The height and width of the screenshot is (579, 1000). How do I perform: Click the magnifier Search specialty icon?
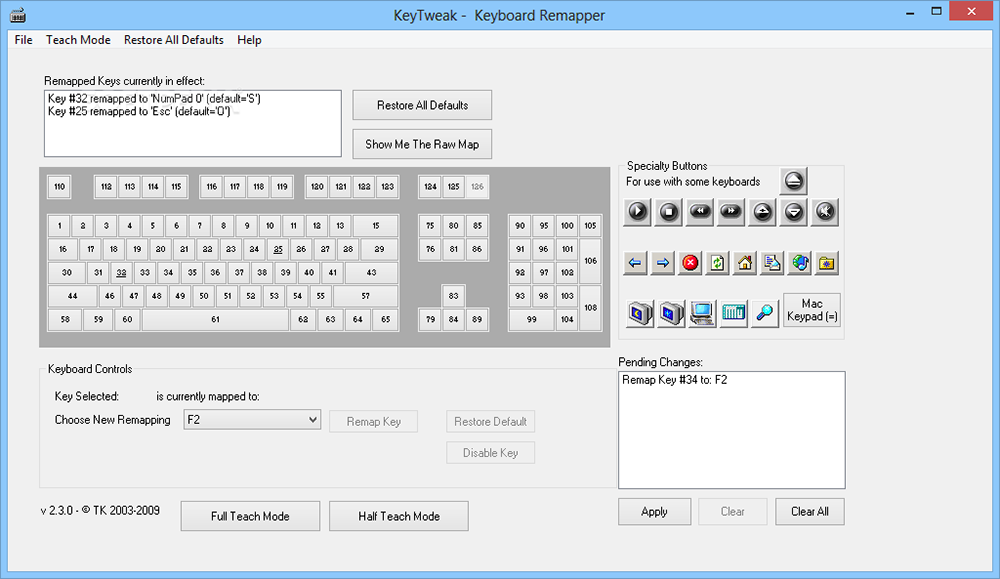click(765, 314)
